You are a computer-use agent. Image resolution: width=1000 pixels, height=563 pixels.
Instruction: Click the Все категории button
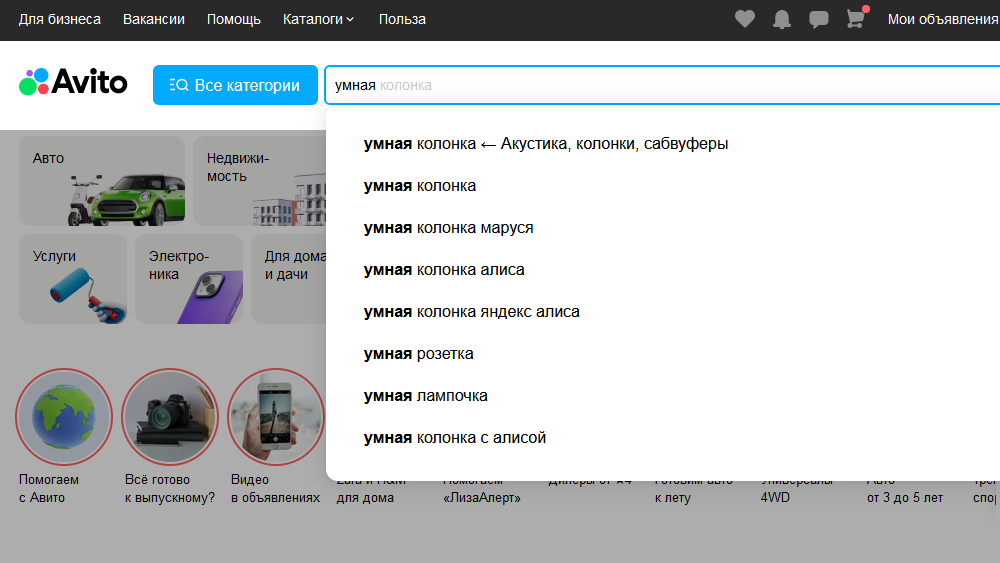point(235,85)
